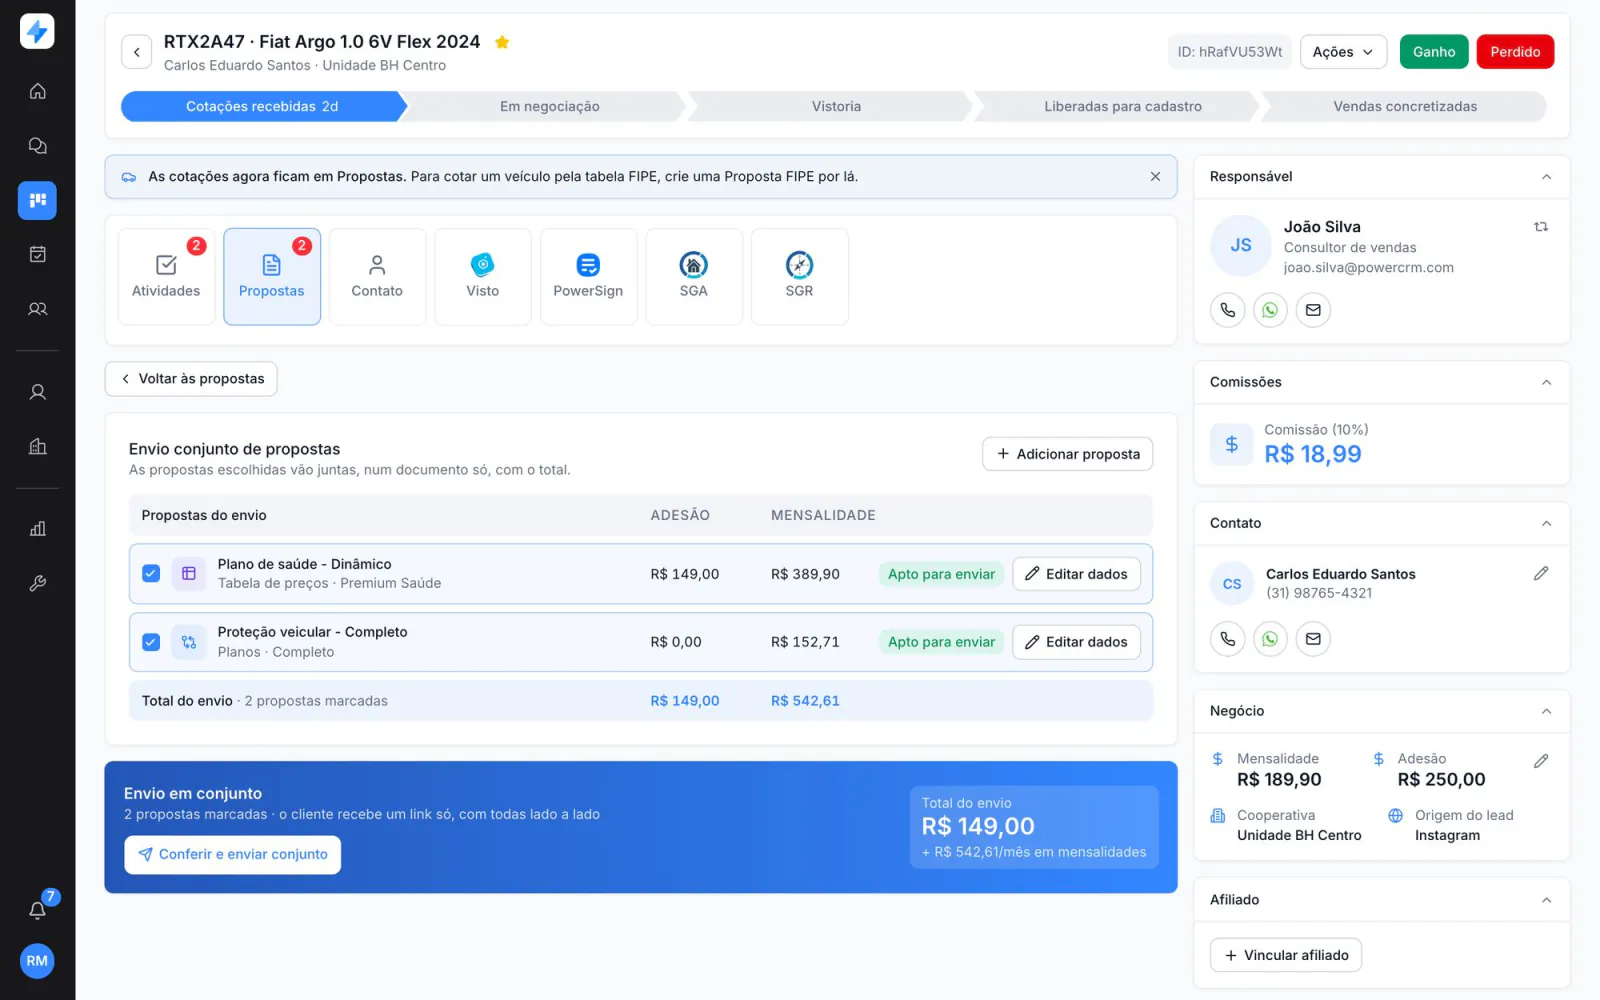Screen dimensions: 1600x1000
Task: Collapse the Negócio panel
Action: click(1546, 711)
